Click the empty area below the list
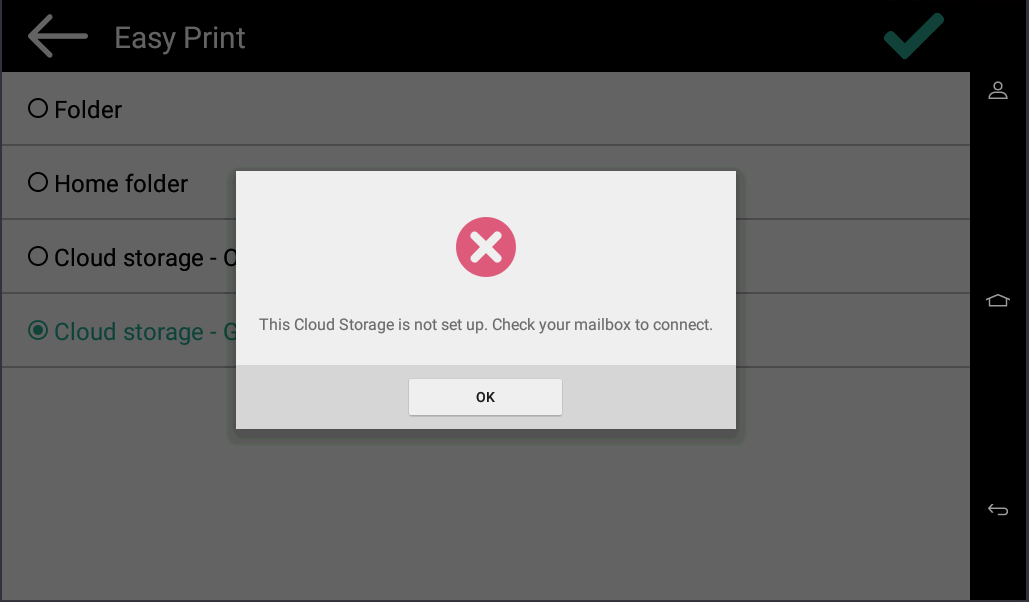The image size is (1029, 602). click(486, 512)
